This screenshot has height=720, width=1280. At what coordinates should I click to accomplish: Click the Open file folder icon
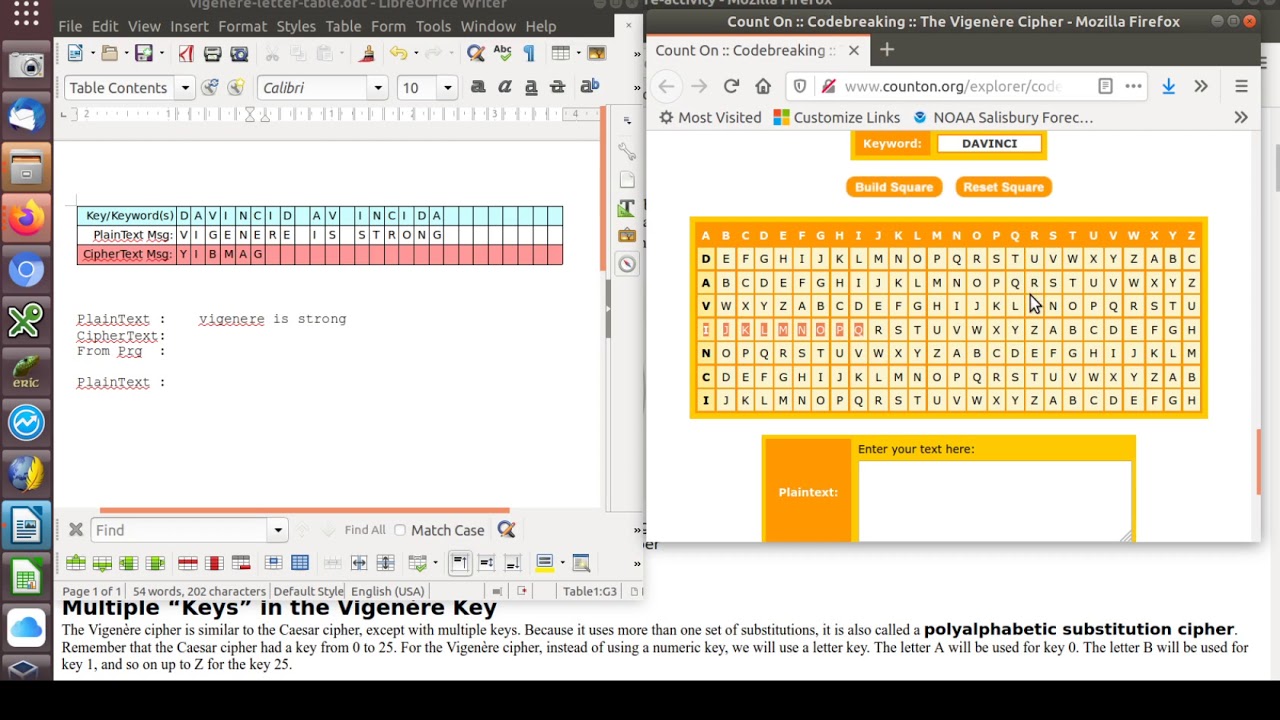click(x=109, y=53)
